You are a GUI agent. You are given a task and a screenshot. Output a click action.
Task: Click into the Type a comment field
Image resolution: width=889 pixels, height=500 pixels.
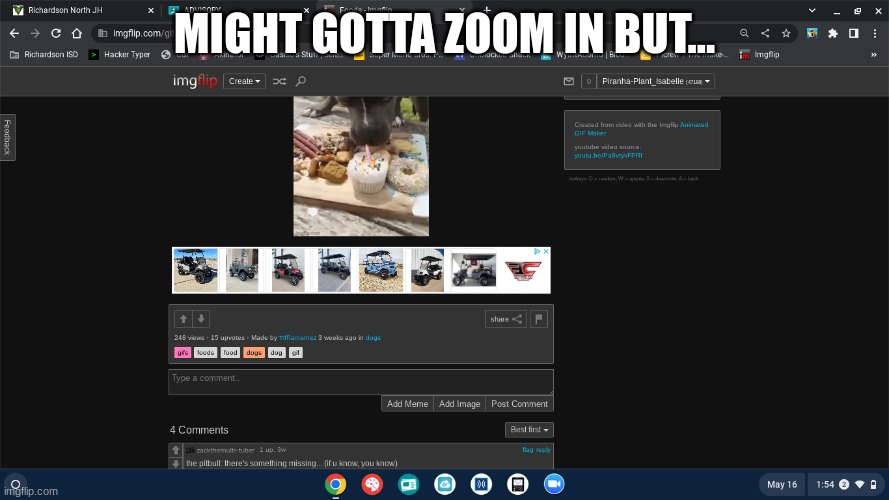[x=360, y=381]
